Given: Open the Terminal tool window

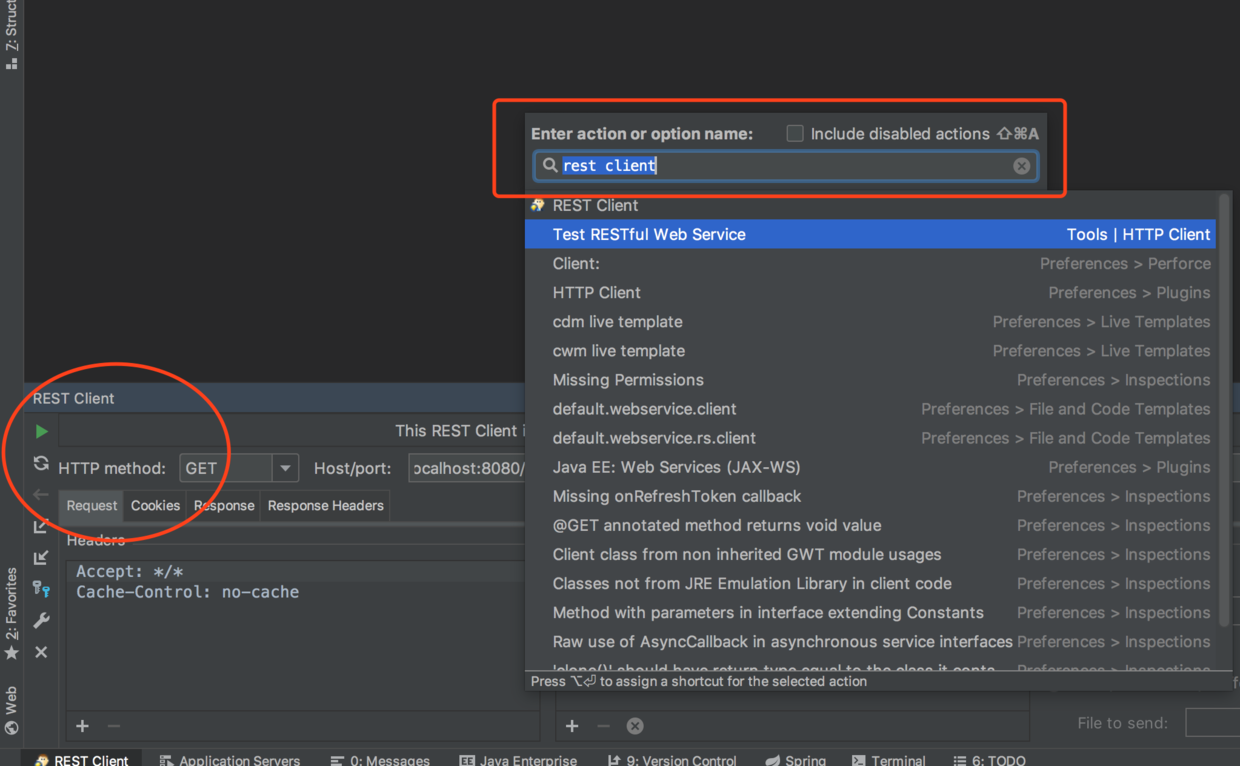Looking at the screenshot, I should tap(889, 760).
